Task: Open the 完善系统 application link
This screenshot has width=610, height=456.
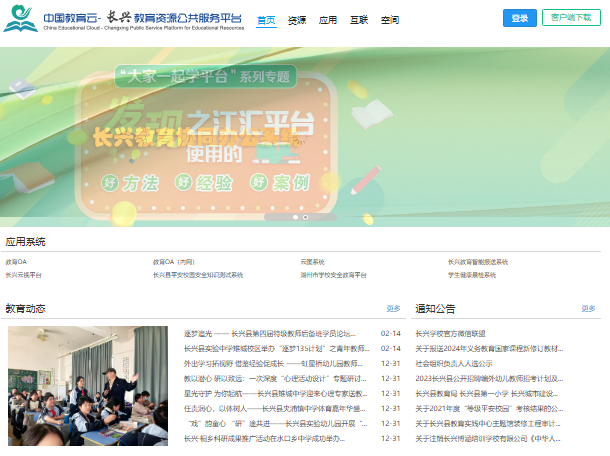Action: [312, 262]
